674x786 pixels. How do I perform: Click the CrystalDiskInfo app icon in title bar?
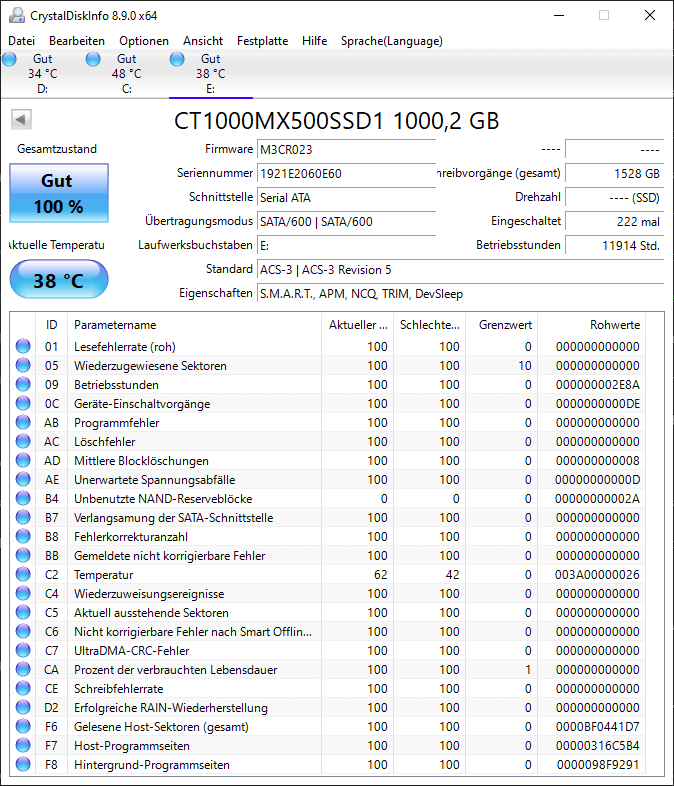(x=17, y=16)
